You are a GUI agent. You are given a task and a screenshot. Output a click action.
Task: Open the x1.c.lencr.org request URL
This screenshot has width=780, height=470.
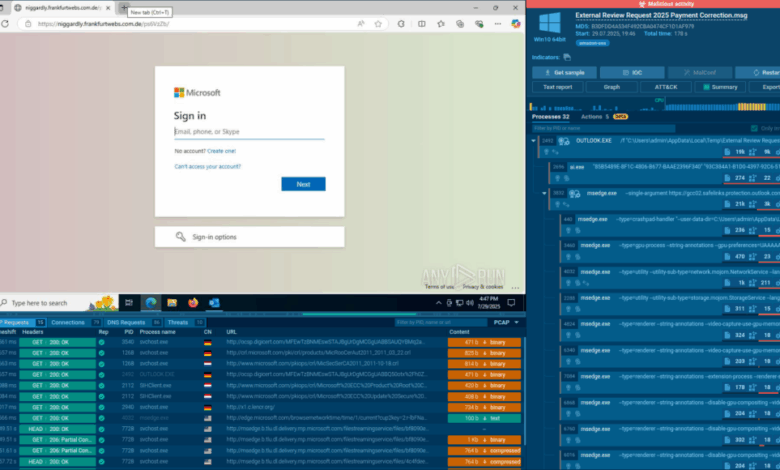pyautogui.click(x=251, y=407)
